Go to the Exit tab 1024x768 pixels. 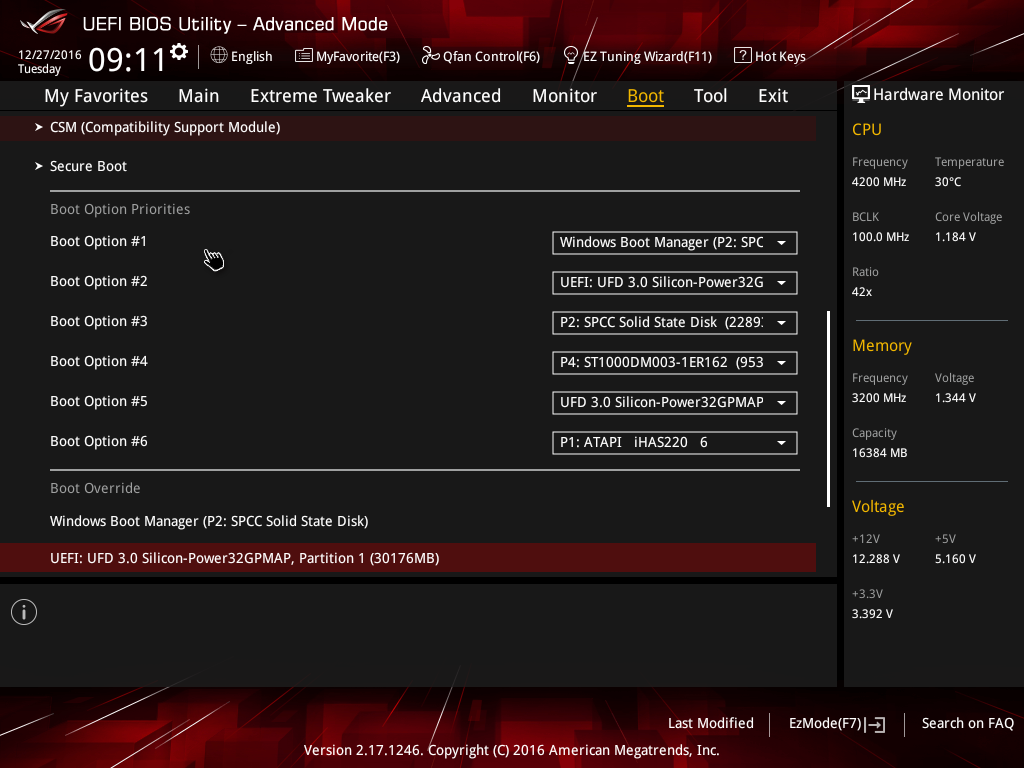pyautogui.click(x=773, y=96)
